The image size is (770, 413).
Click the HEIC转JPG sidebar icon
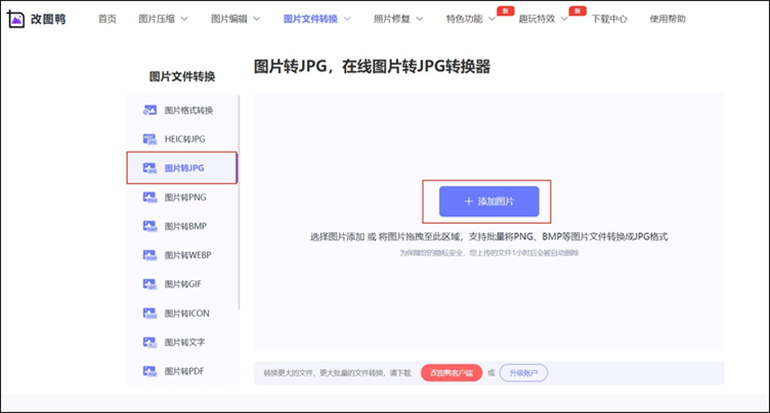coord(150,139)
